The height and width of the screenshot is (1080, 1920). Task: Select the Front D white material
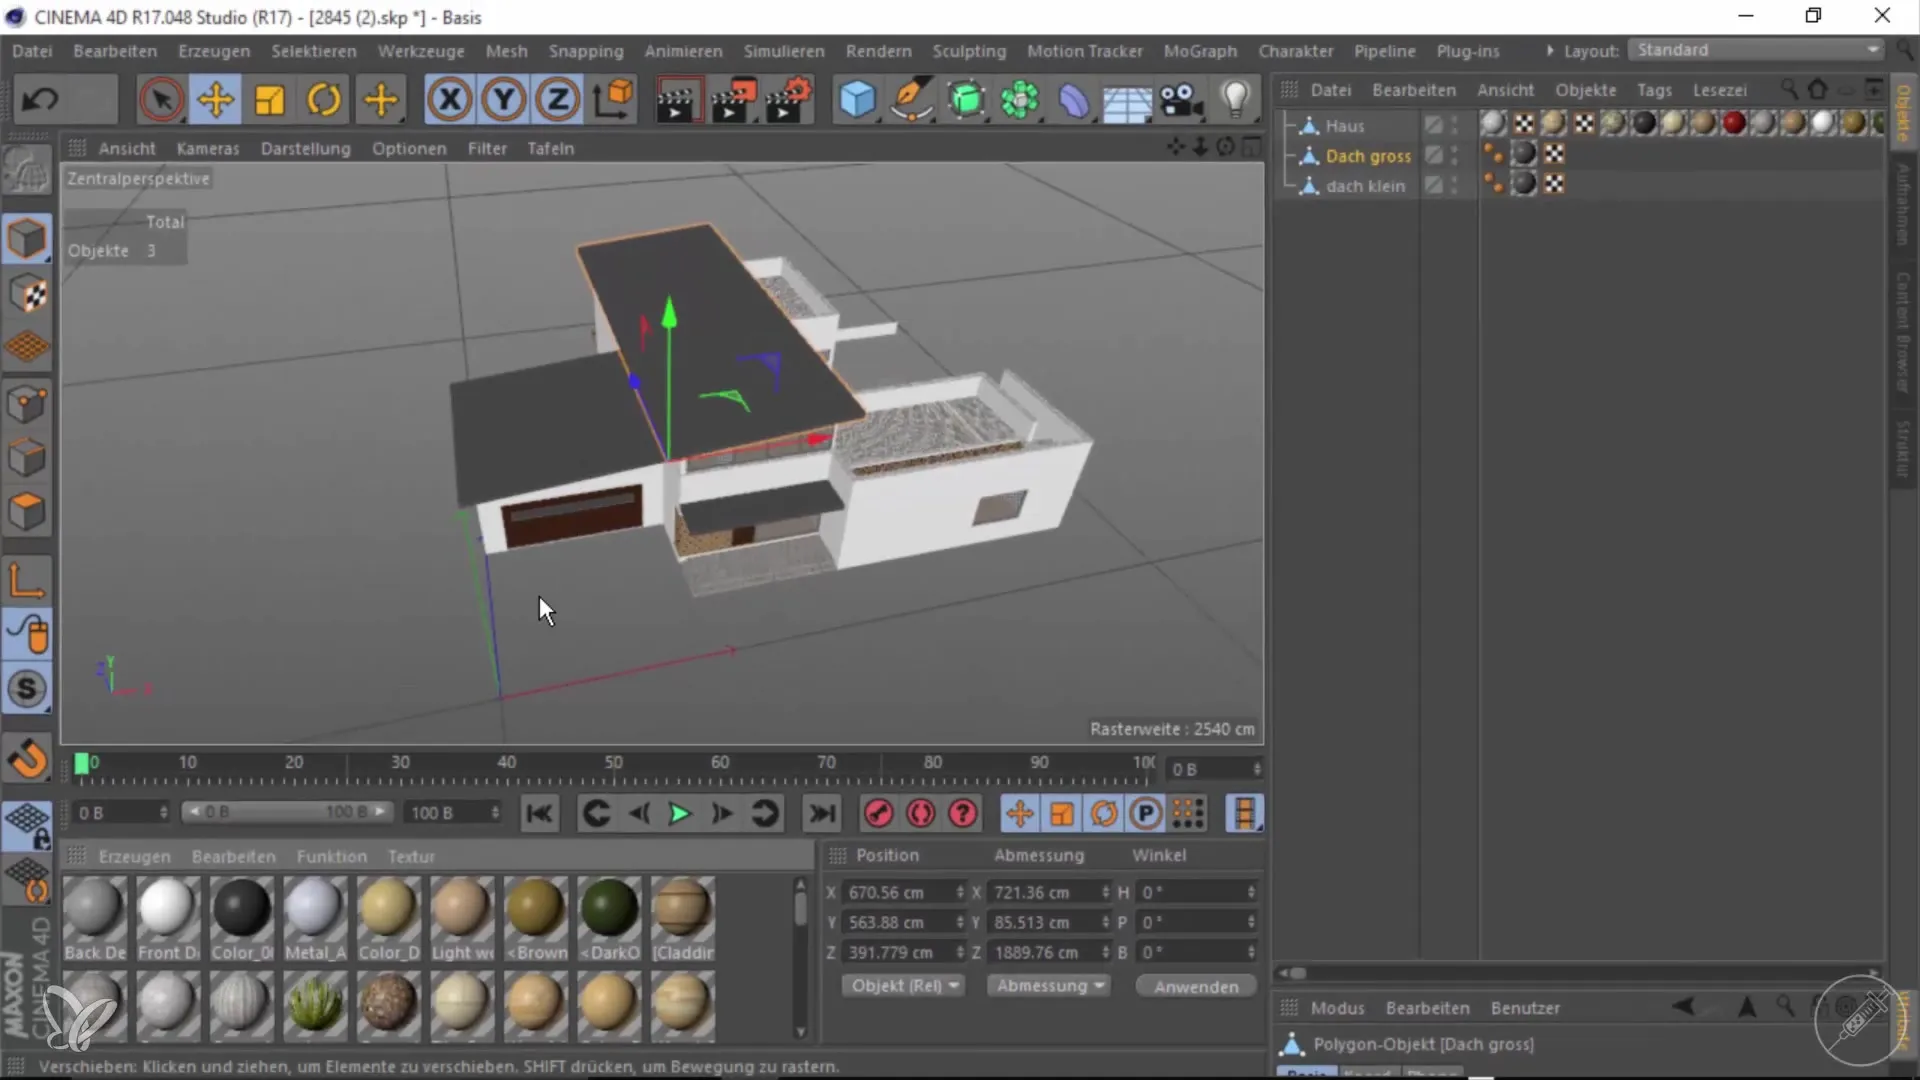[x=167, y=918]
